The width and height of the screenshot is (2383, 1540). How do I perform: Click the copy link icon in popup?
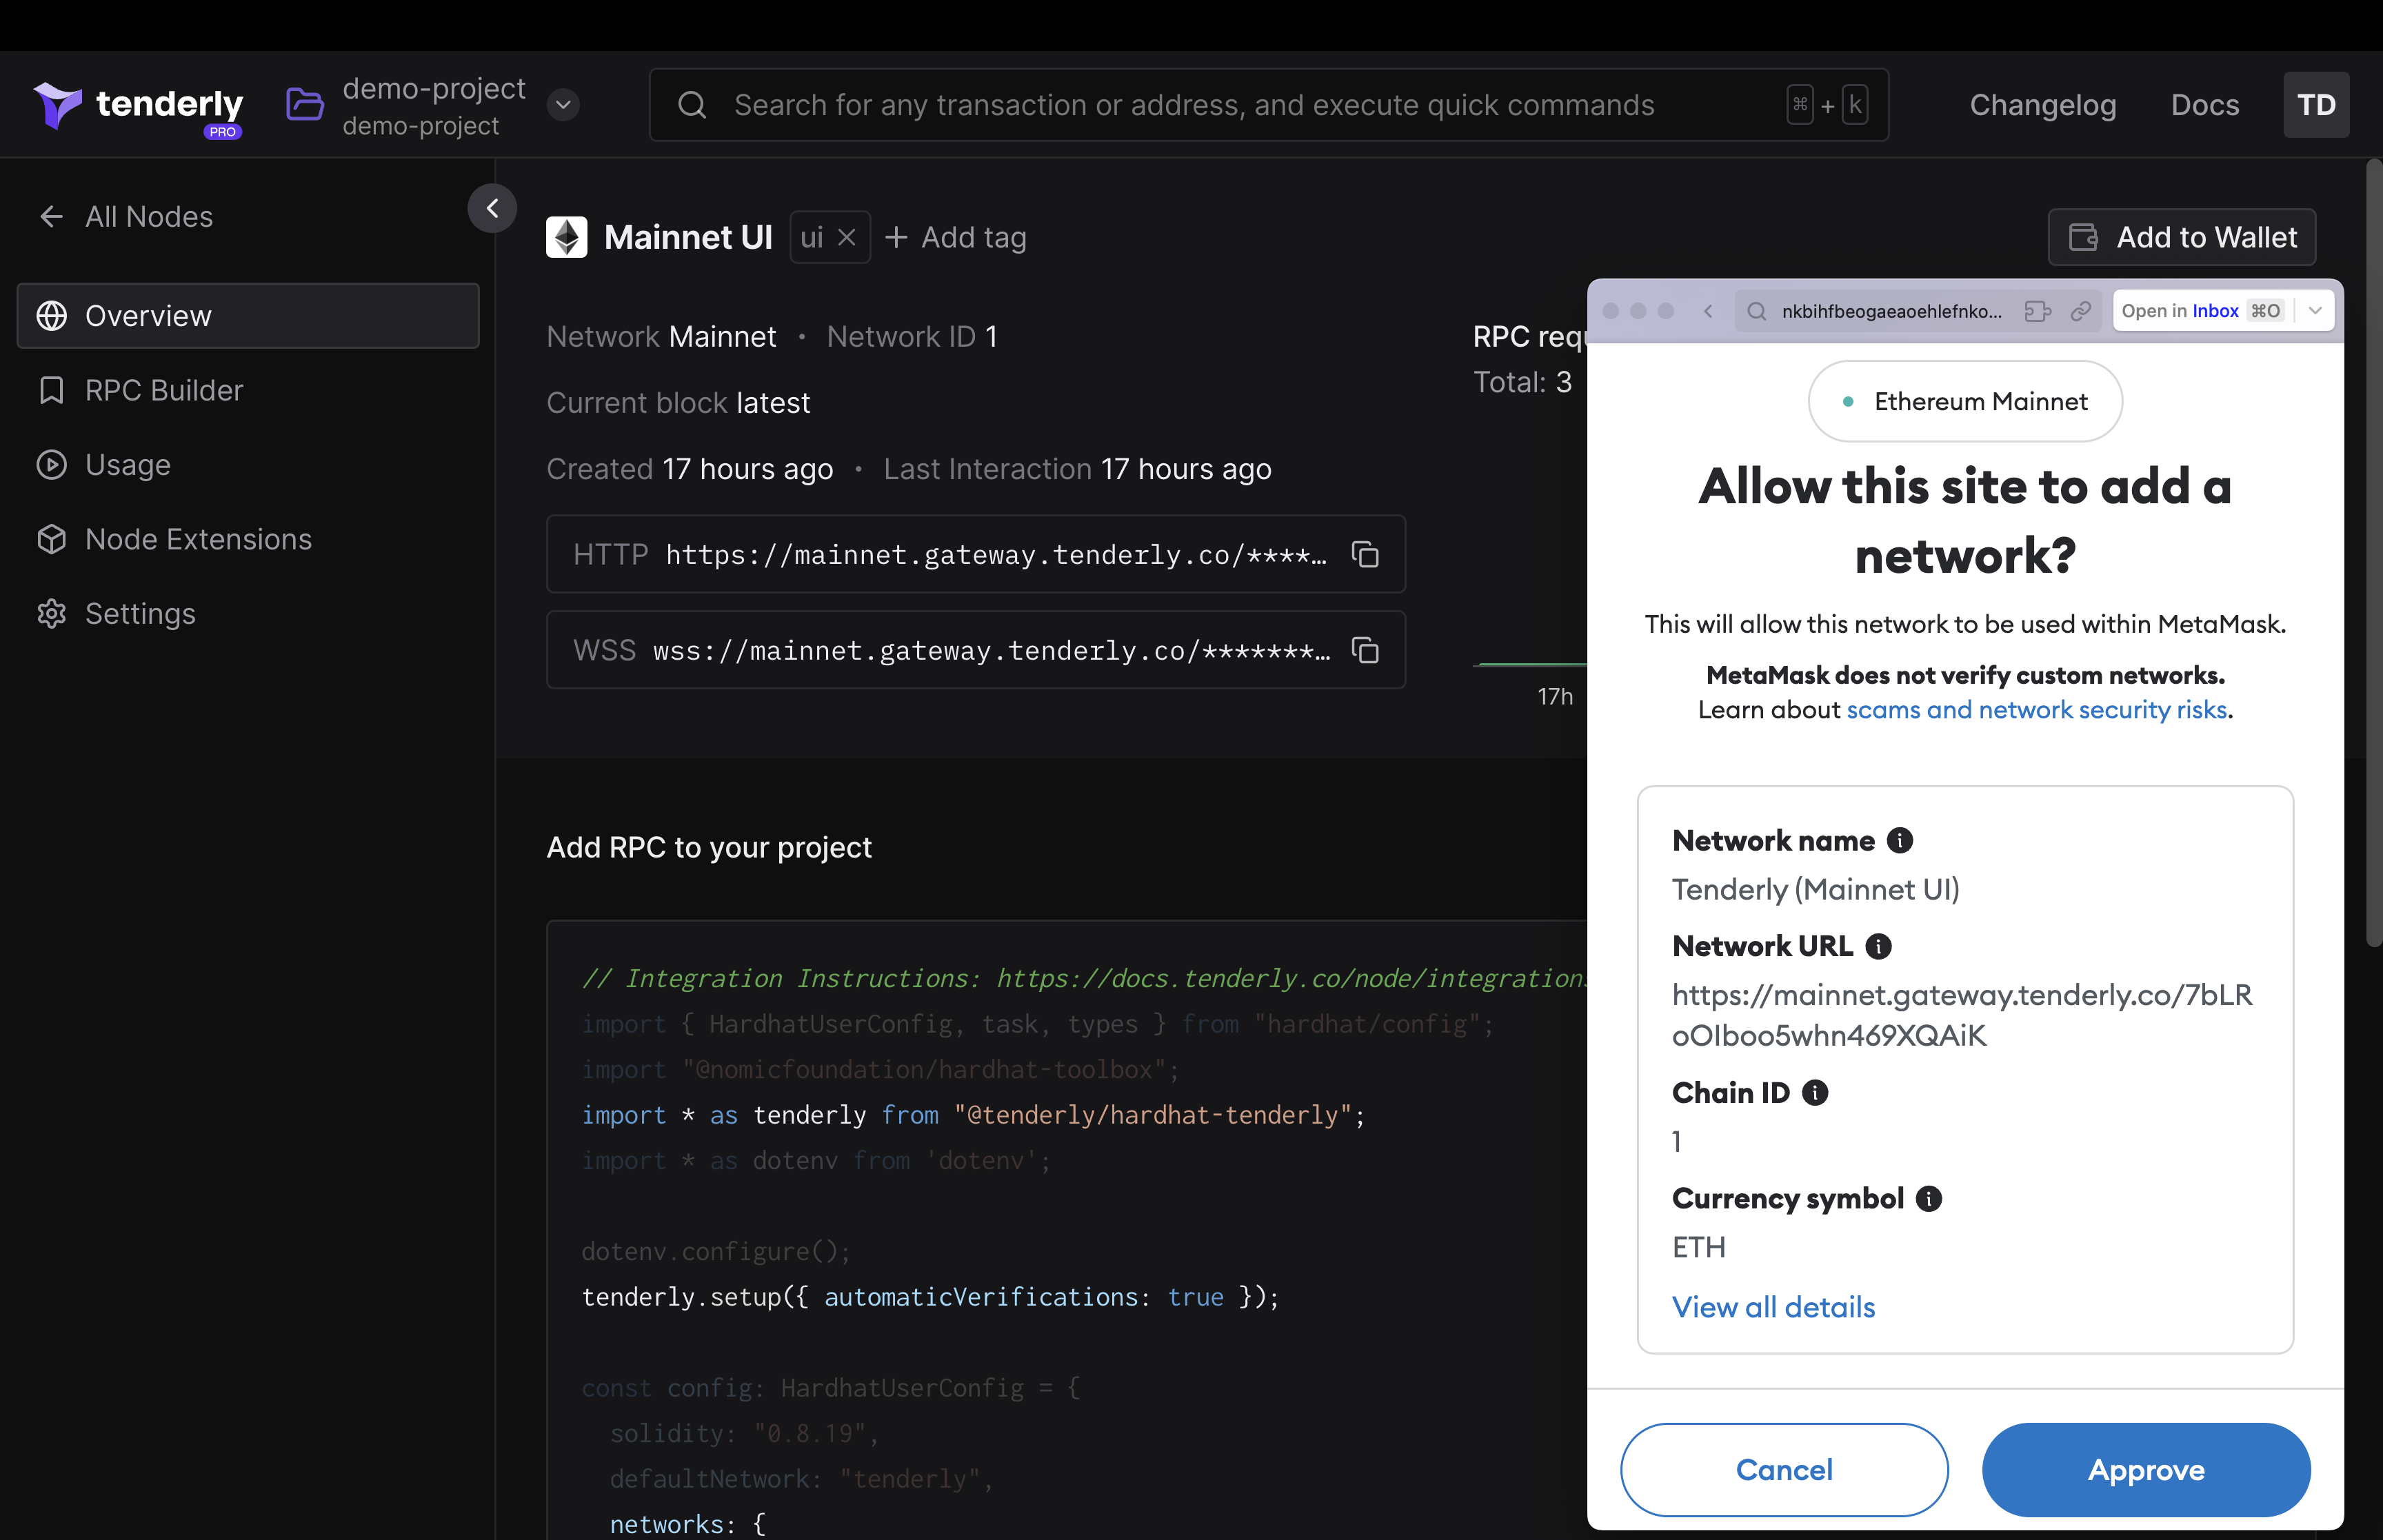pyautogui.click(x=2081, y=311)
